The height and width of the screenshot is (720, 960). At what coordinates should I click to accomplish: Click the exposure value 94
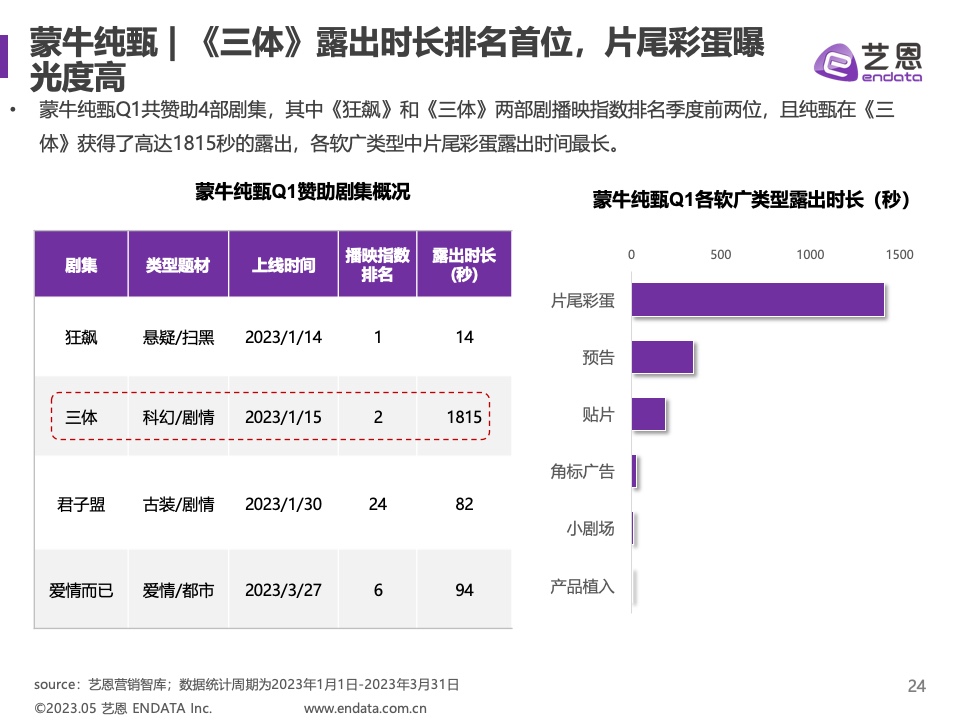464,590
